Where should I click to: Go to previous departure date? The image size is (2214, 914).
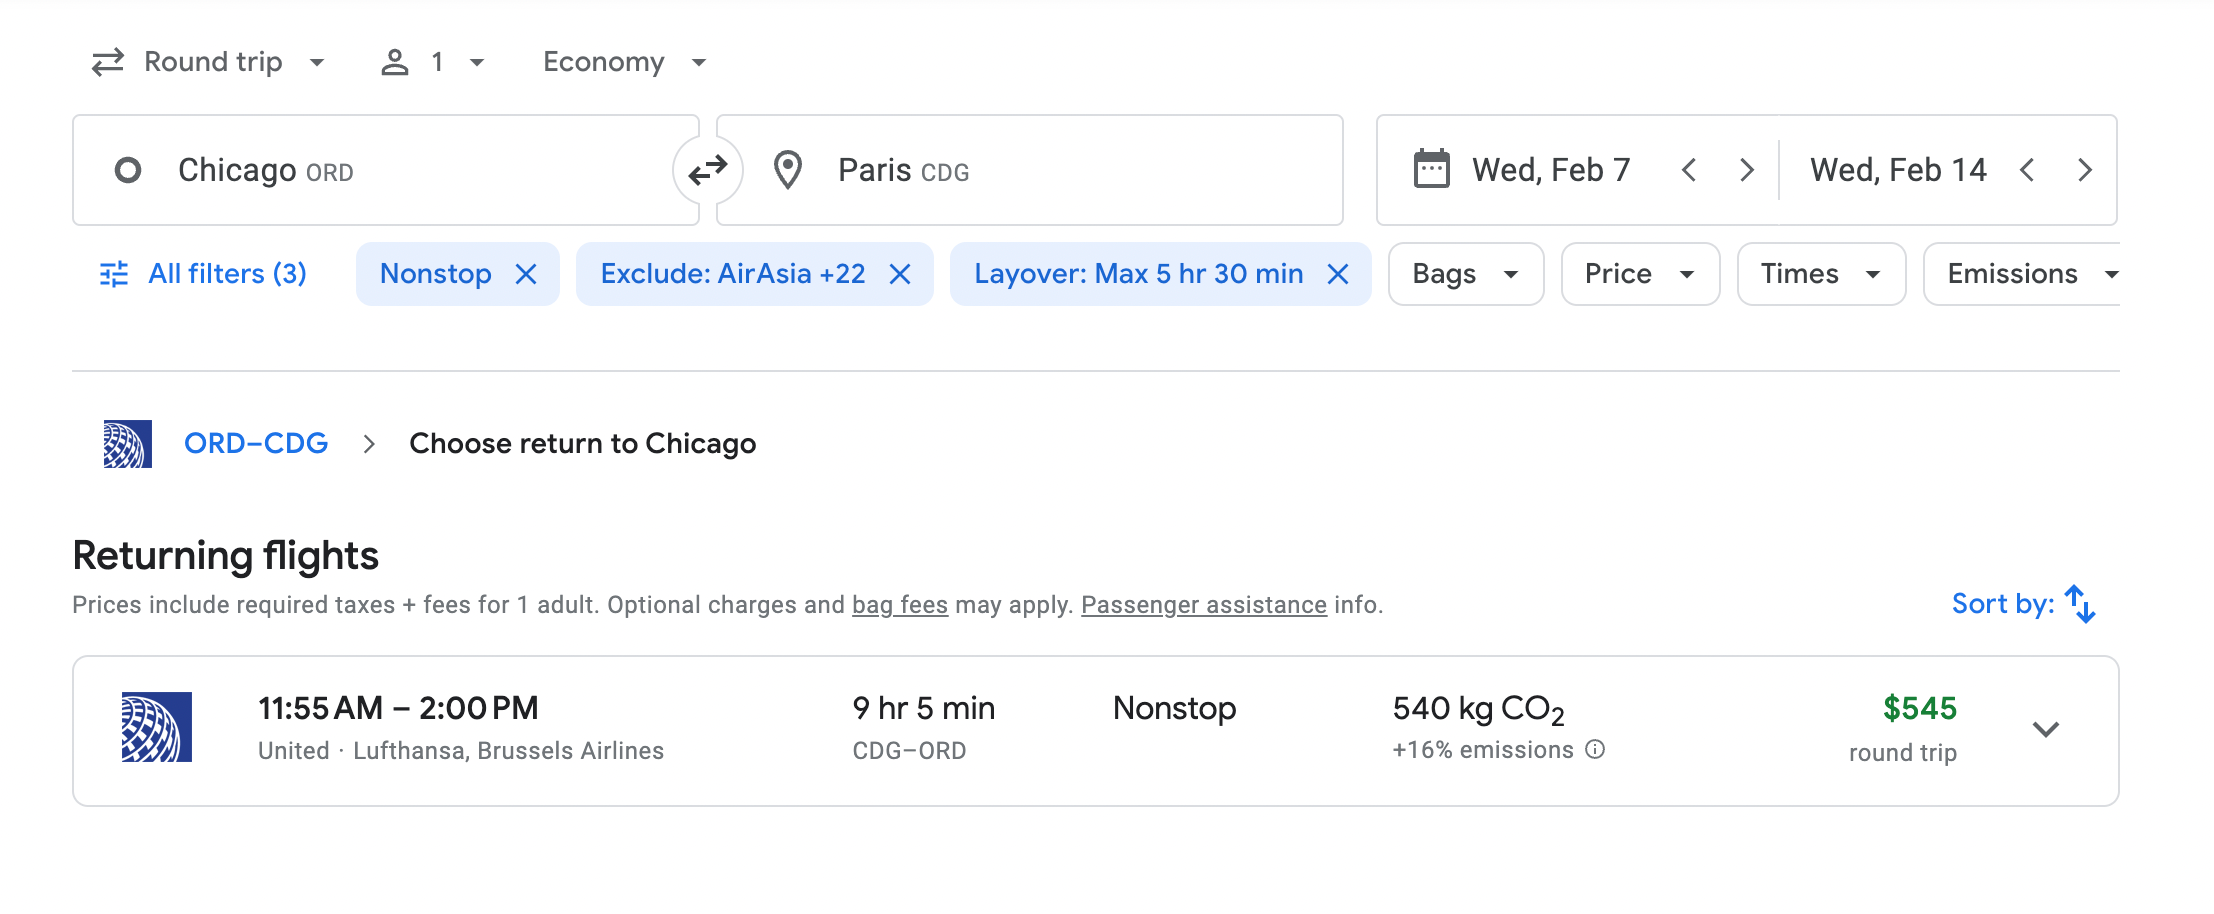[x=1689, y=170]
